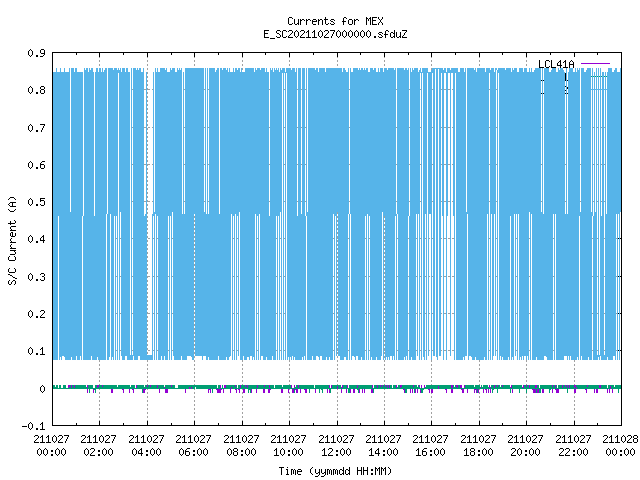Image resolution: width=640 pixels, height=480 pixels.
Task: Click the 0.5 y-axis tick label
Action: pos(36,202)
